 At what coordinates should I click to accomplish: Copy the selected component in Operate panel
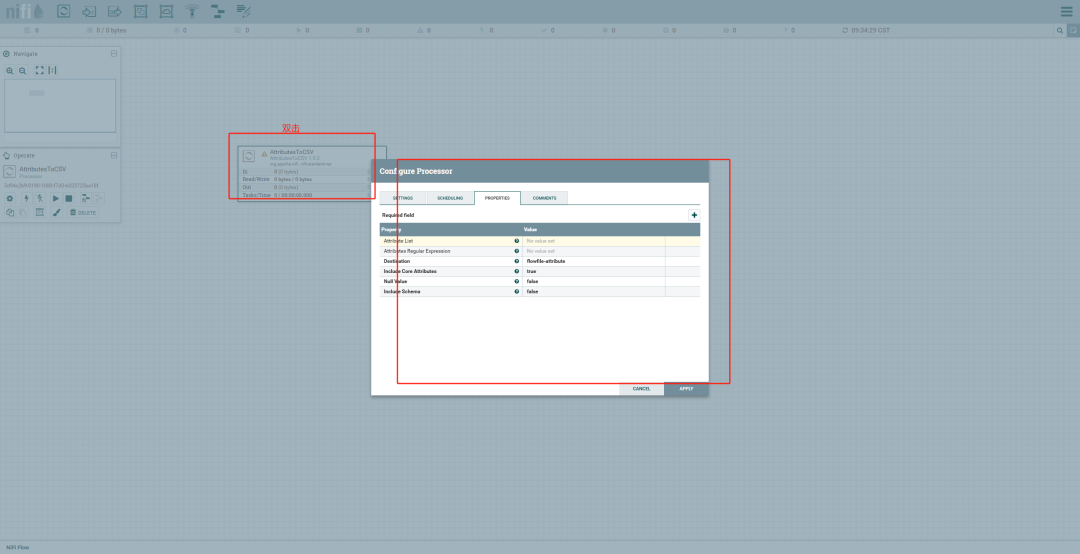10,212
